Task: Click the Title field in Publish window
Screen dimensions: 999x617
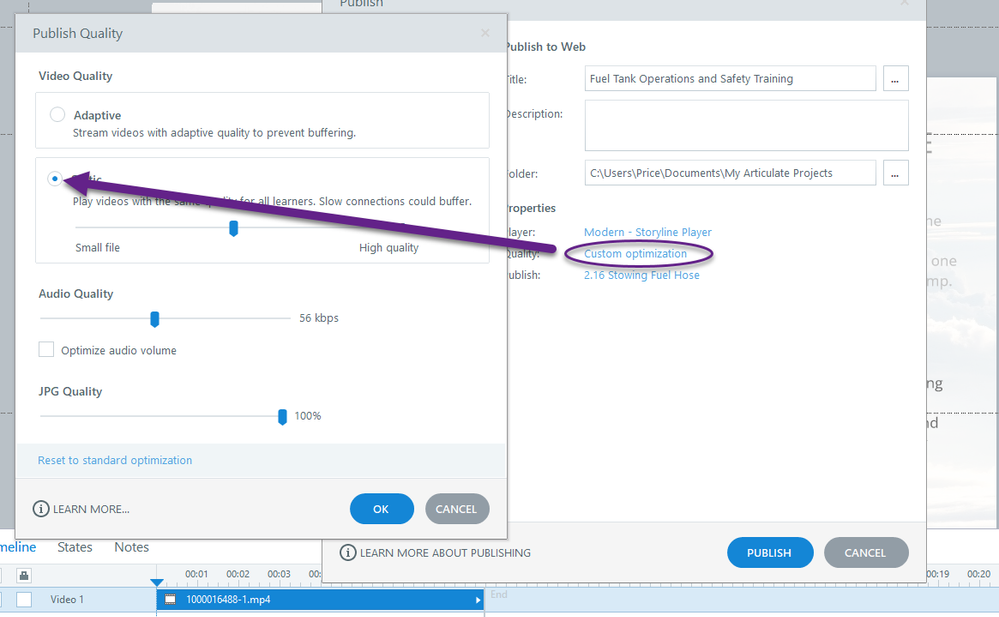Action: [x=730, y=78]
